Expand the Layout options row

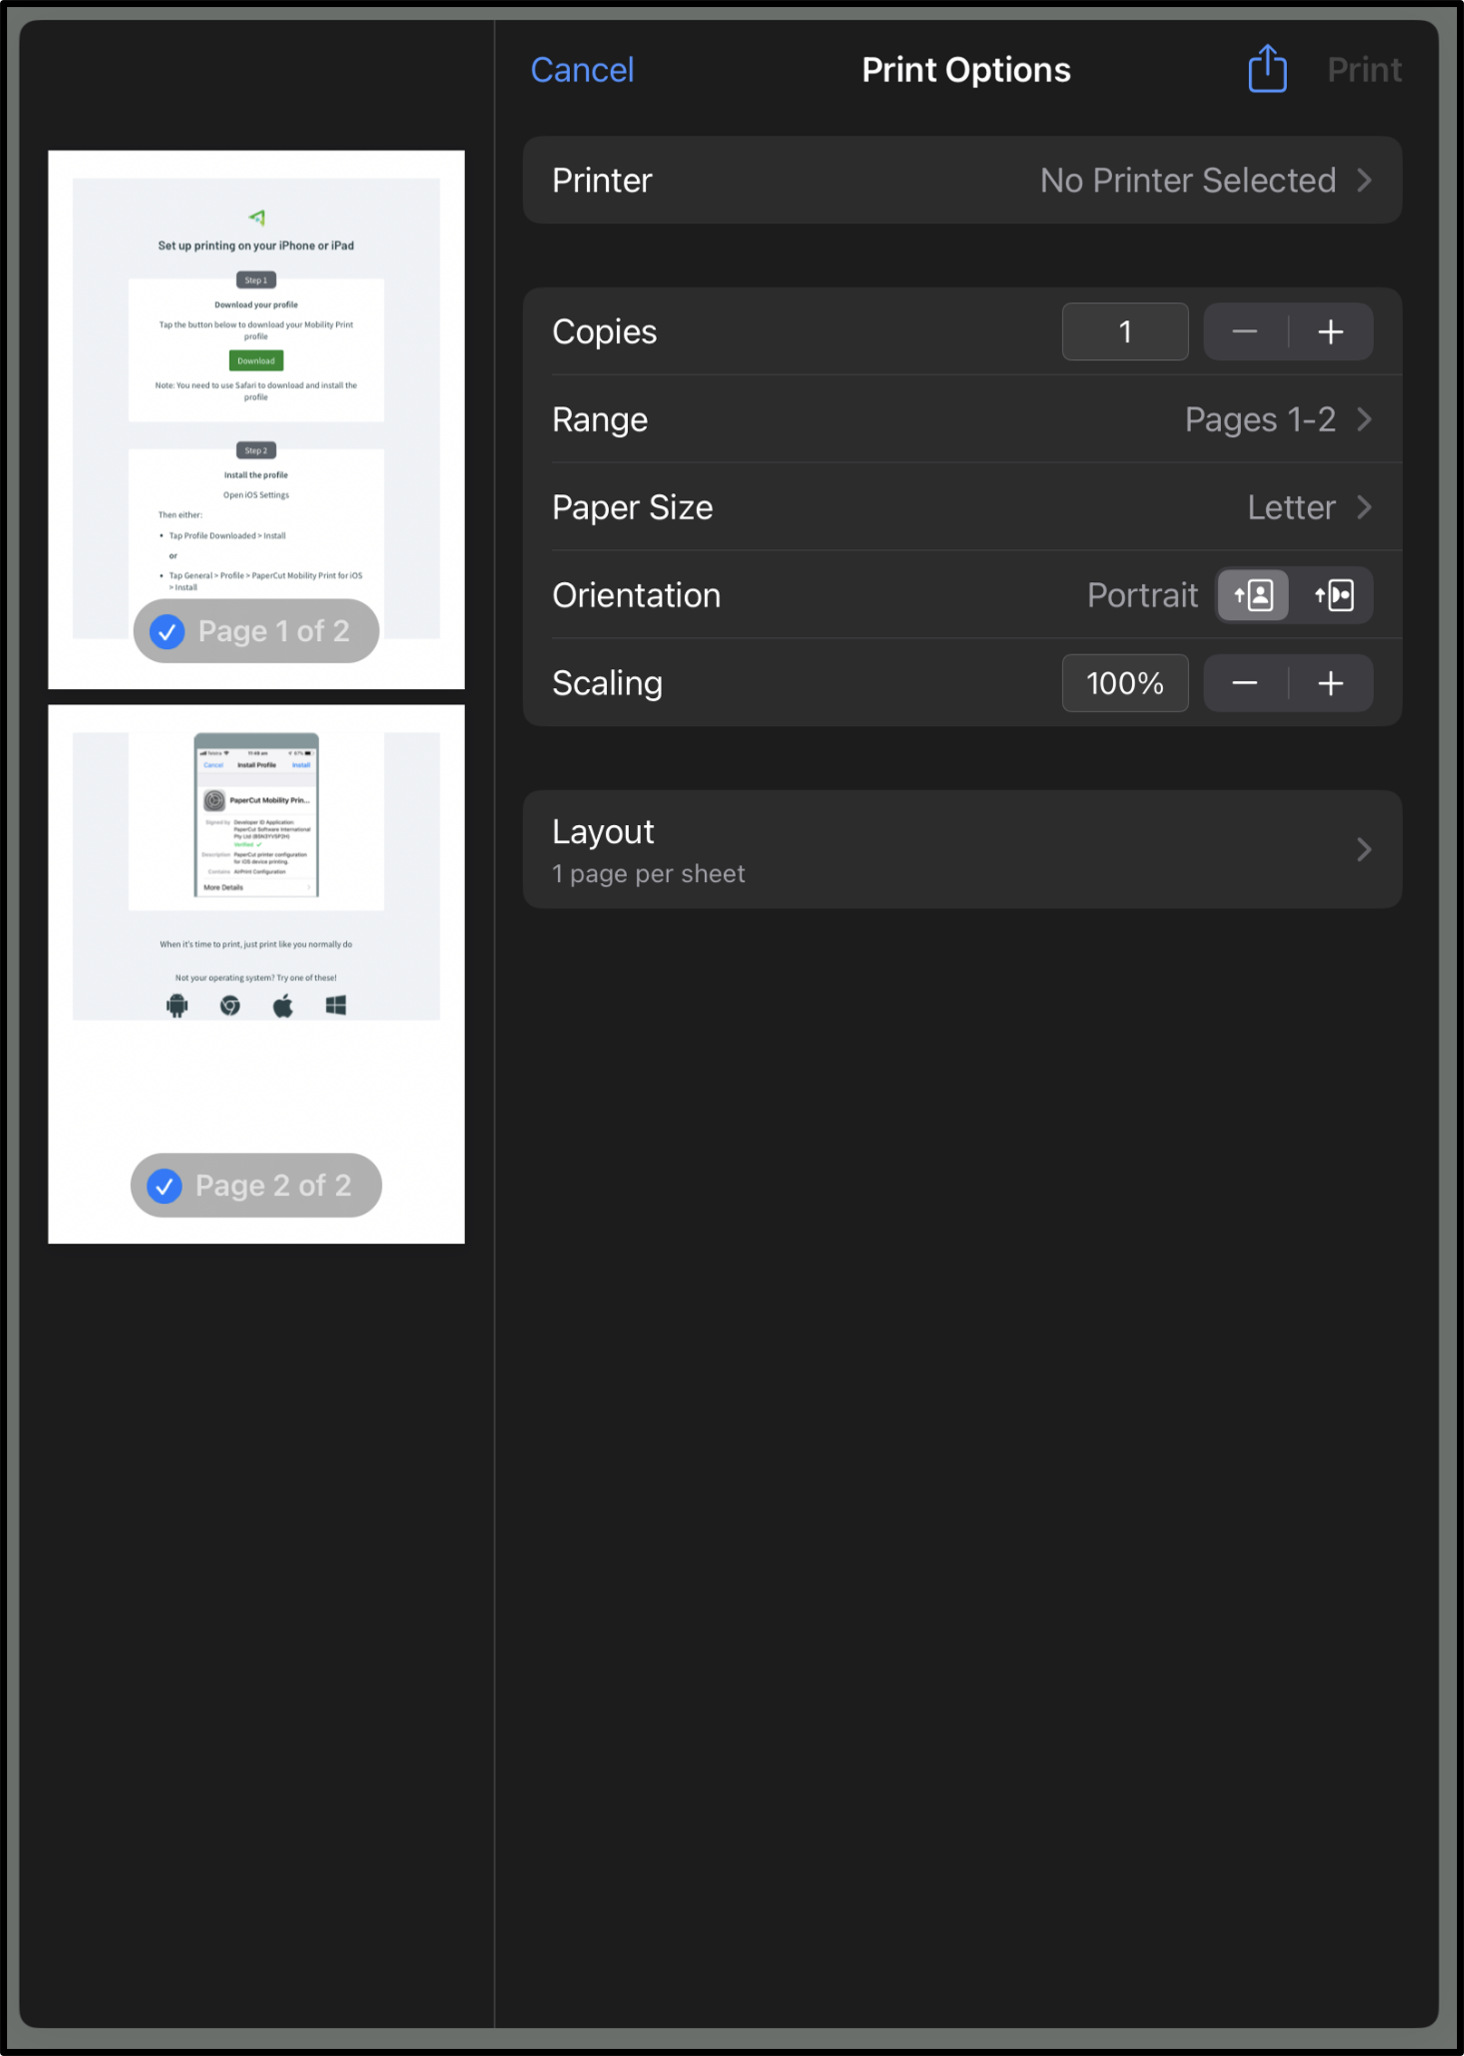pyautogui.click(x=962, y=850)
